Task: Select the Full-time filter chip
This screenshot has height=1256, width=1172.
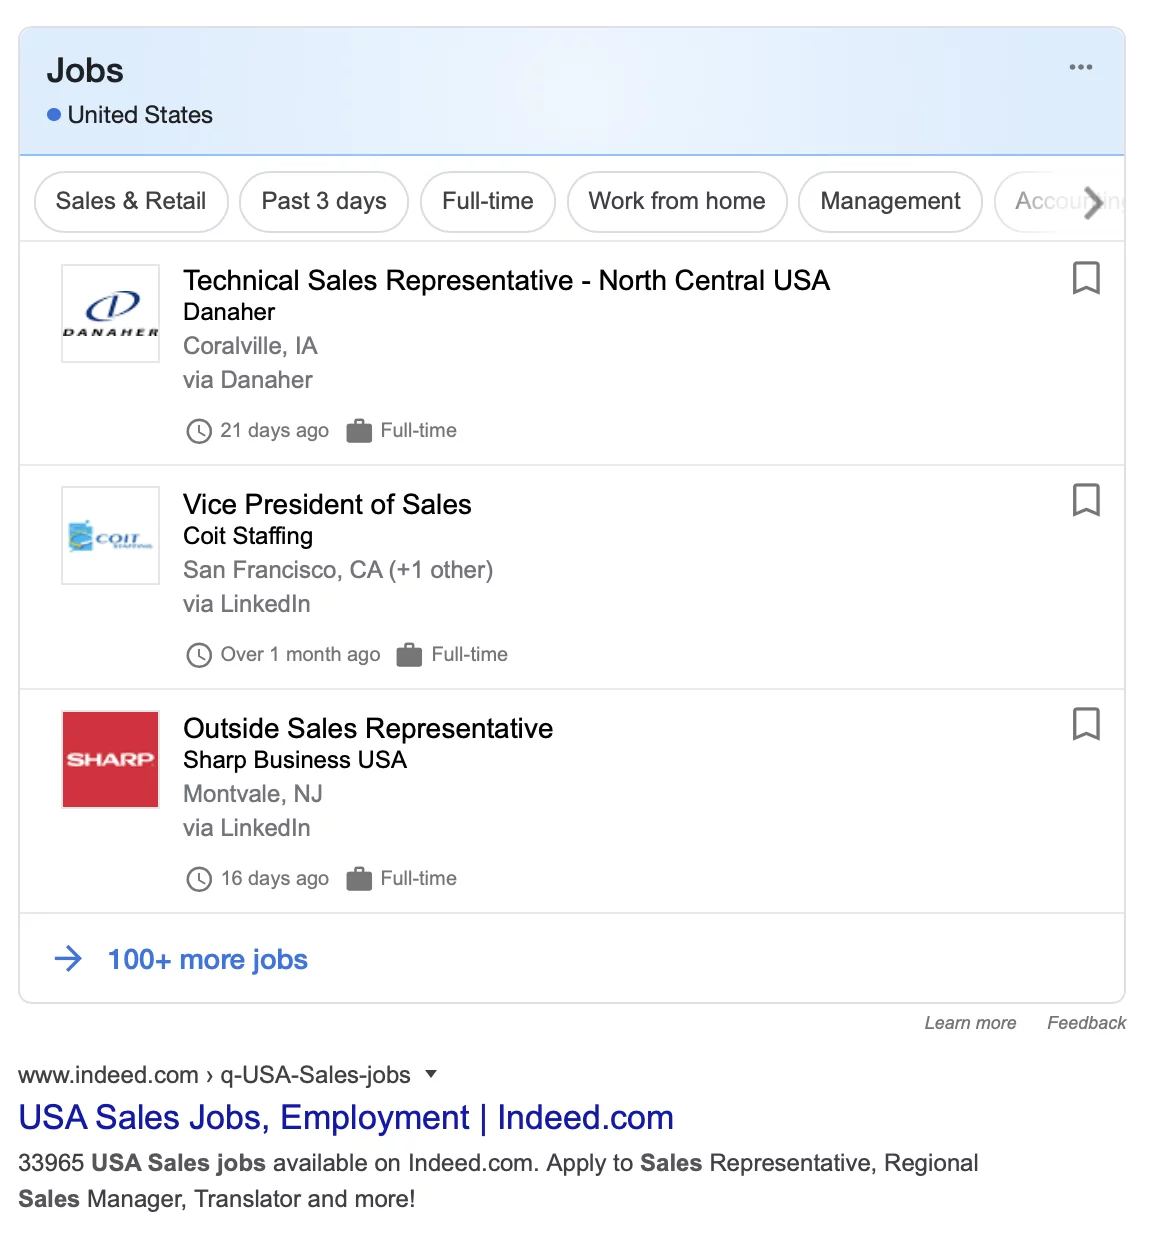Action: [488, 202]
